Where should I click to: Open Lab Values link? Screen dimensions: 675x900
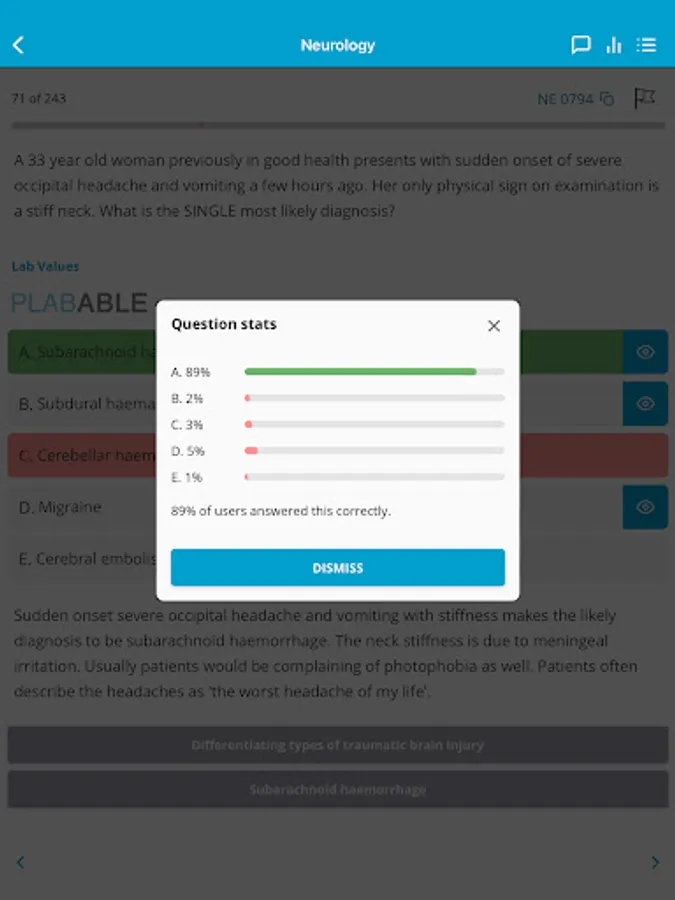[x=45, y=266]
